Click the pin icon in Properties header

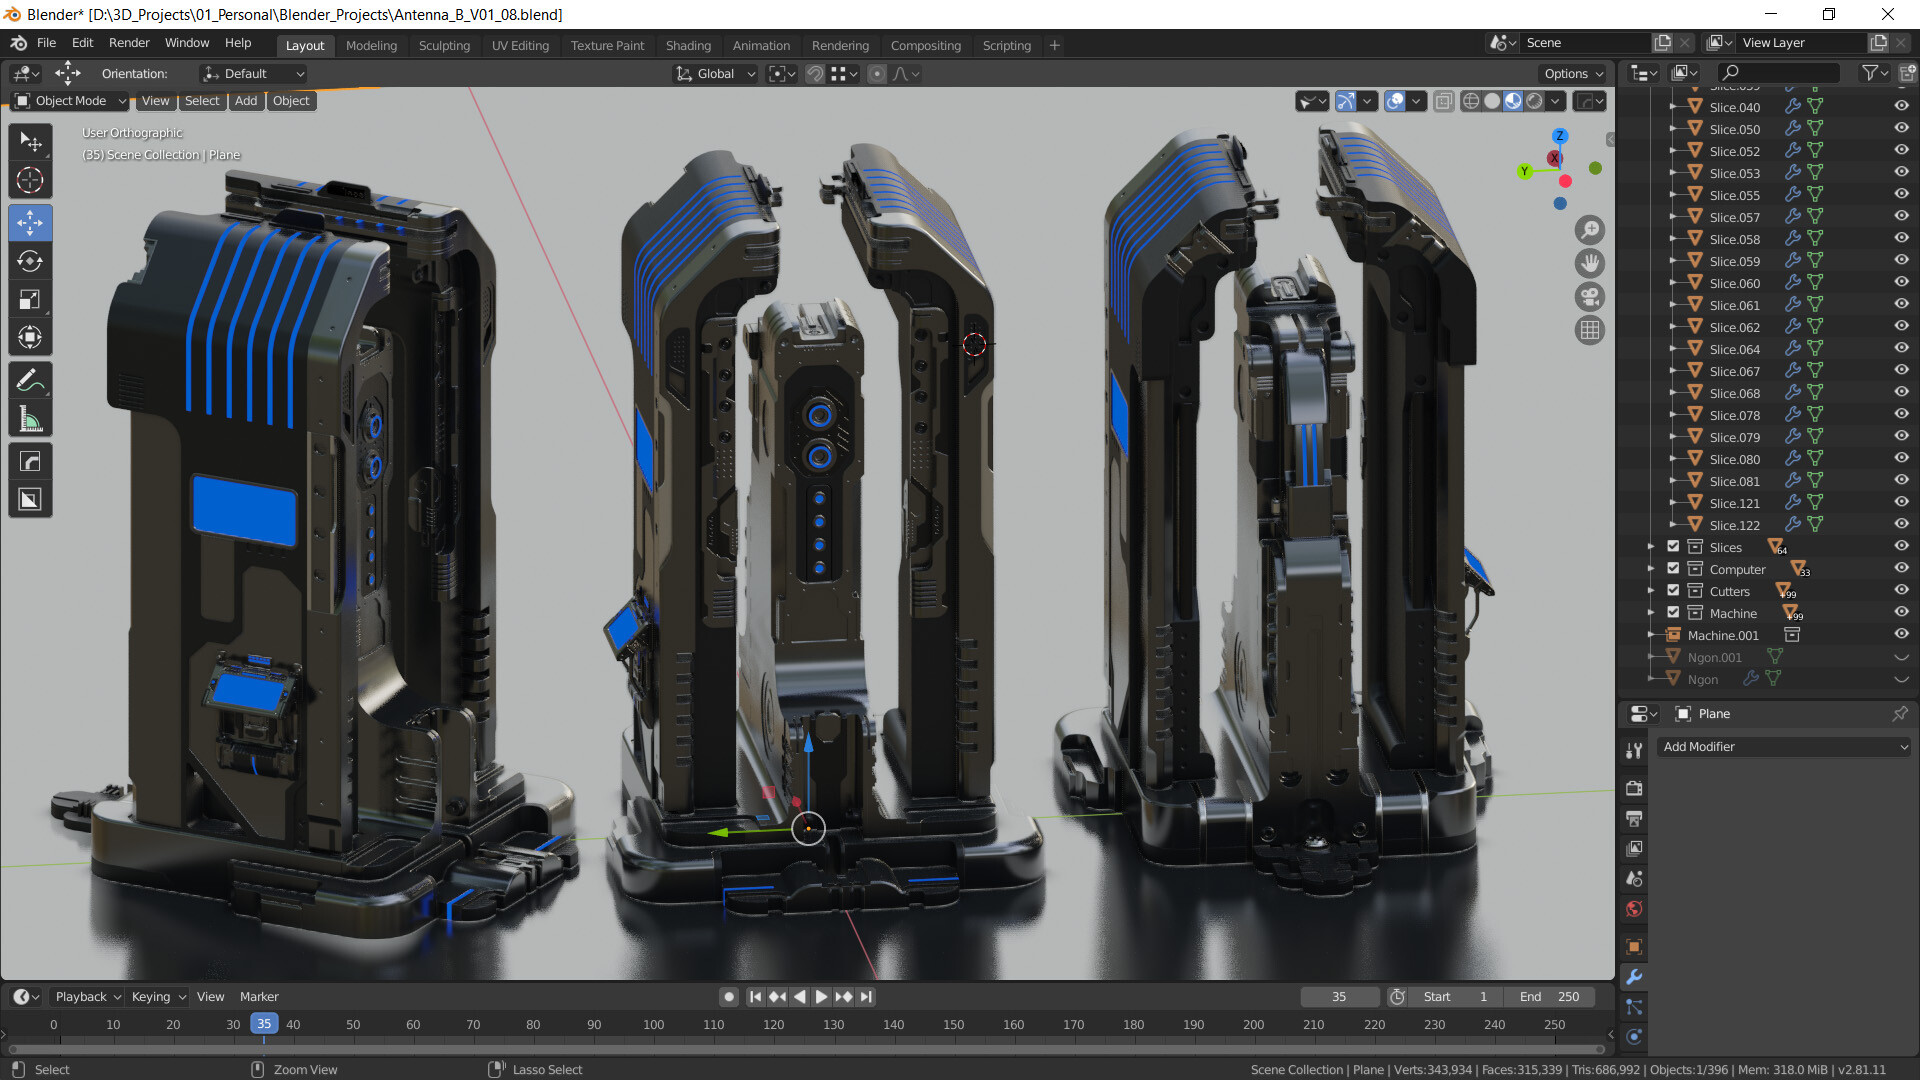tap(1899, 713)
